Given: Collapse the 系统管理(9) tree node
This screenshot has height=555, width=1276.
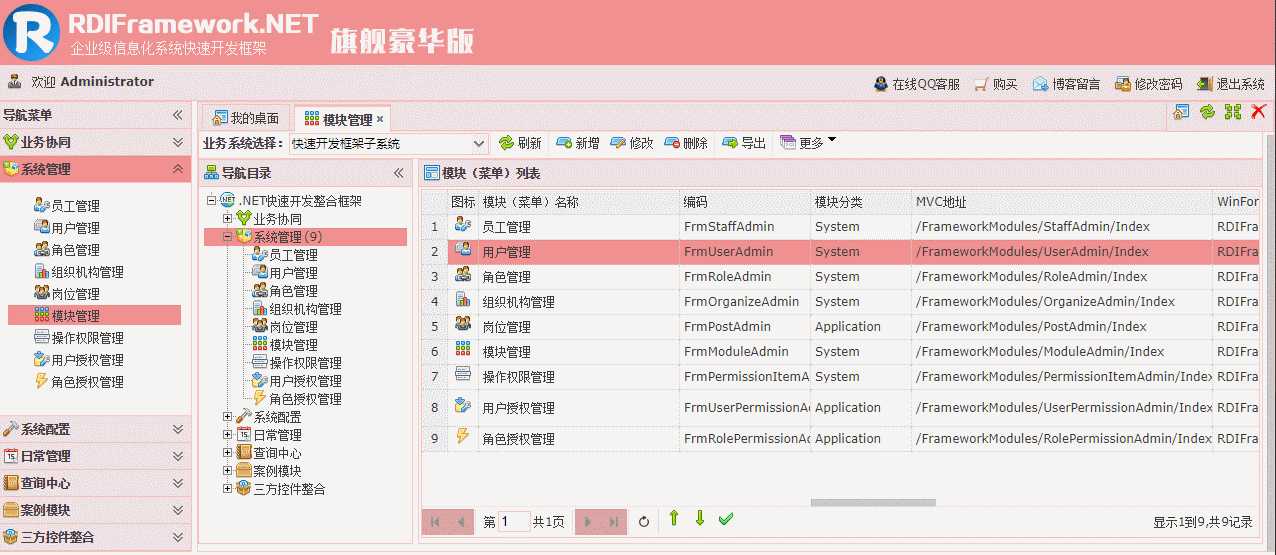Looking at the screenshot, I should 228,237.
